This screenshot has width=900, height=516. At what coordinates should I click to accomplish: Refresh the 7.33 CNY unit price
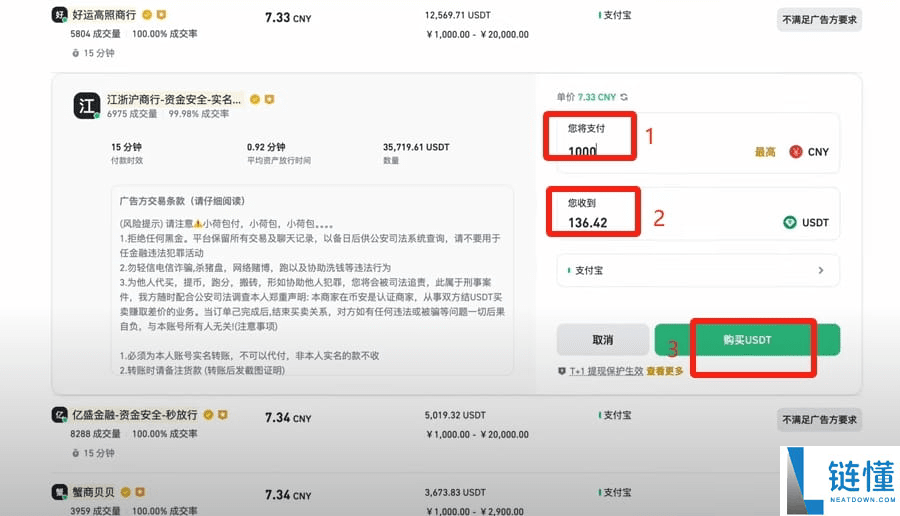624,97
